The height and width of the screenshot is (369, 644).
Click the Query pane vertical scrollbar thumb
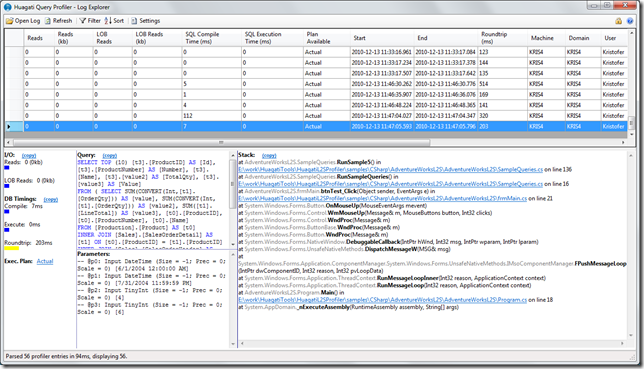233,184
